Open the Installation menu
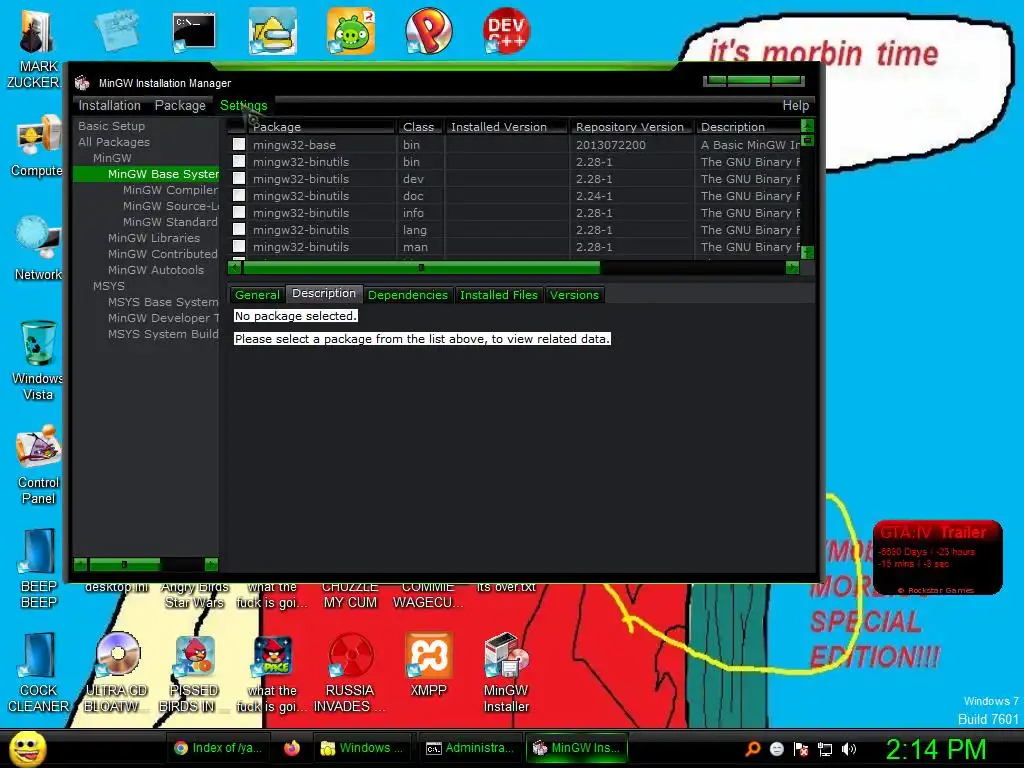 click(110, 105)
